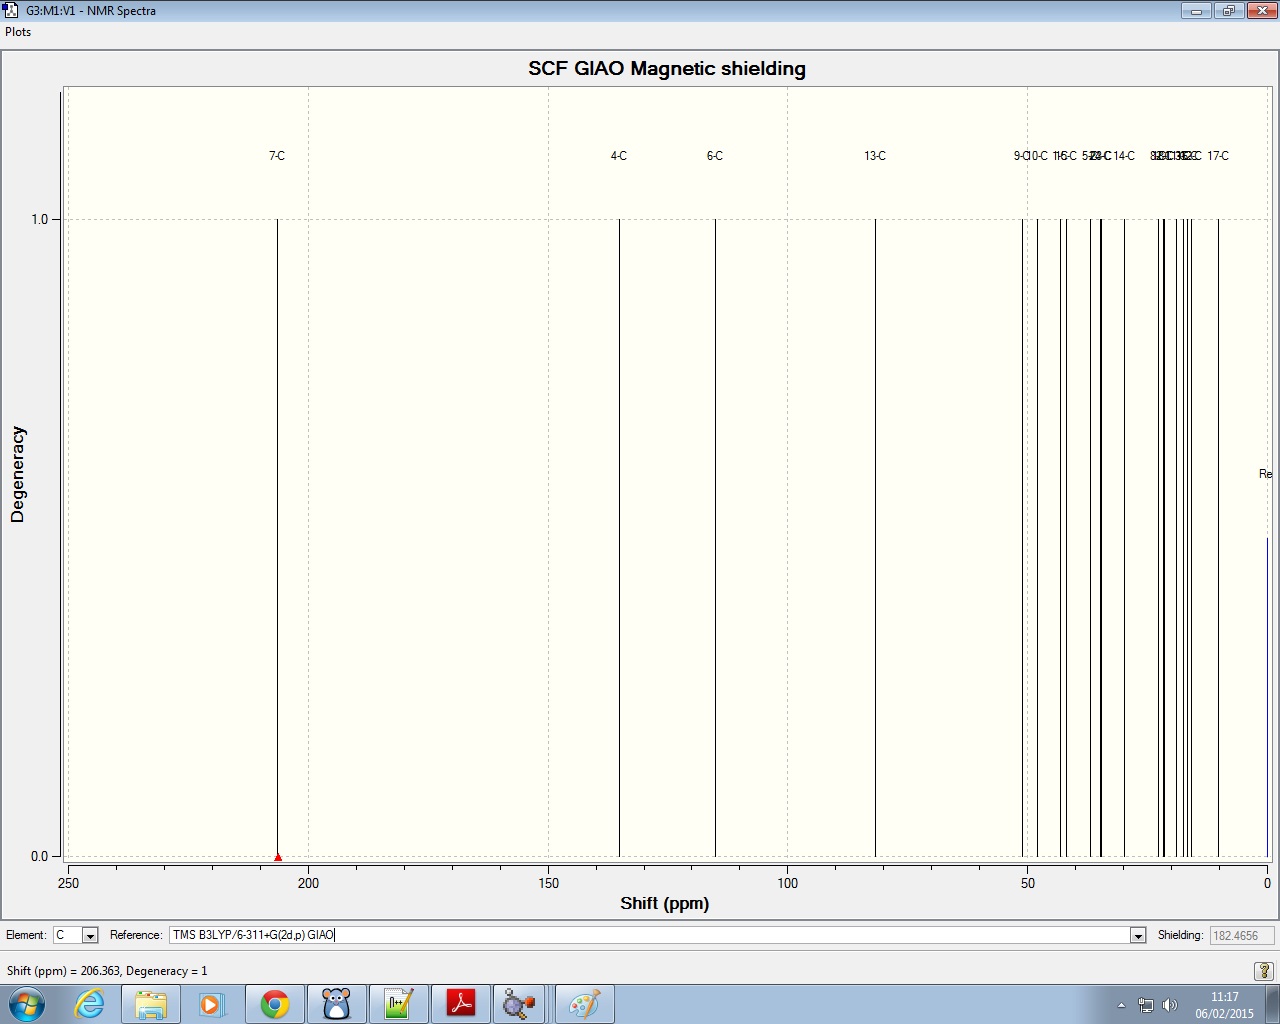Open Windows Explorer from the taskbar
1280x1024 pixels.
pos(151,1004)
